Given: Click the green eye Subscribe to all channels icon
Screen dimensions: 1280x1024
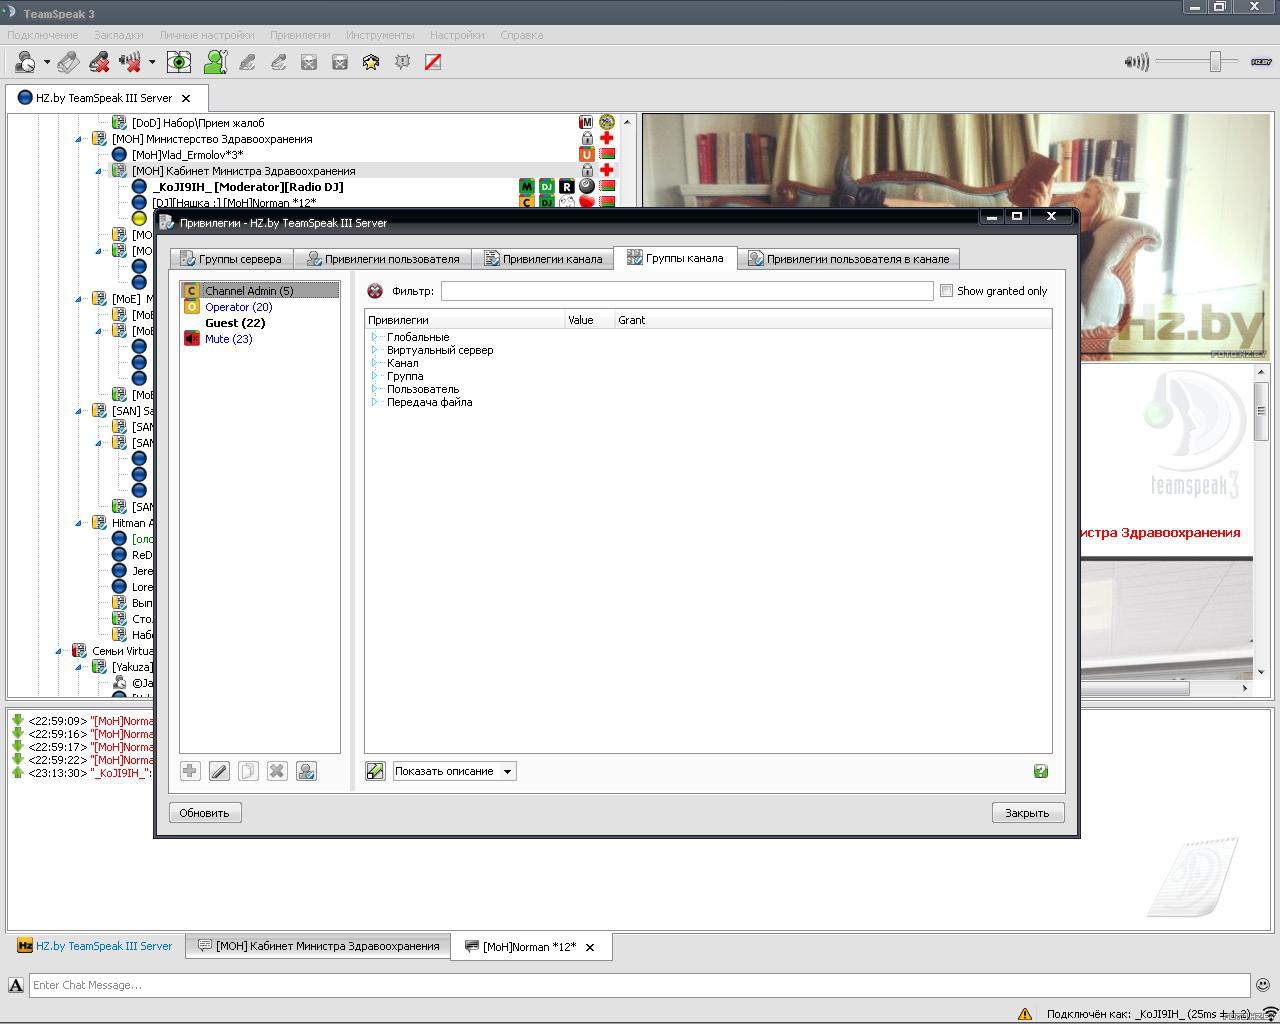Looking at the screenshot, I should 179,62.
